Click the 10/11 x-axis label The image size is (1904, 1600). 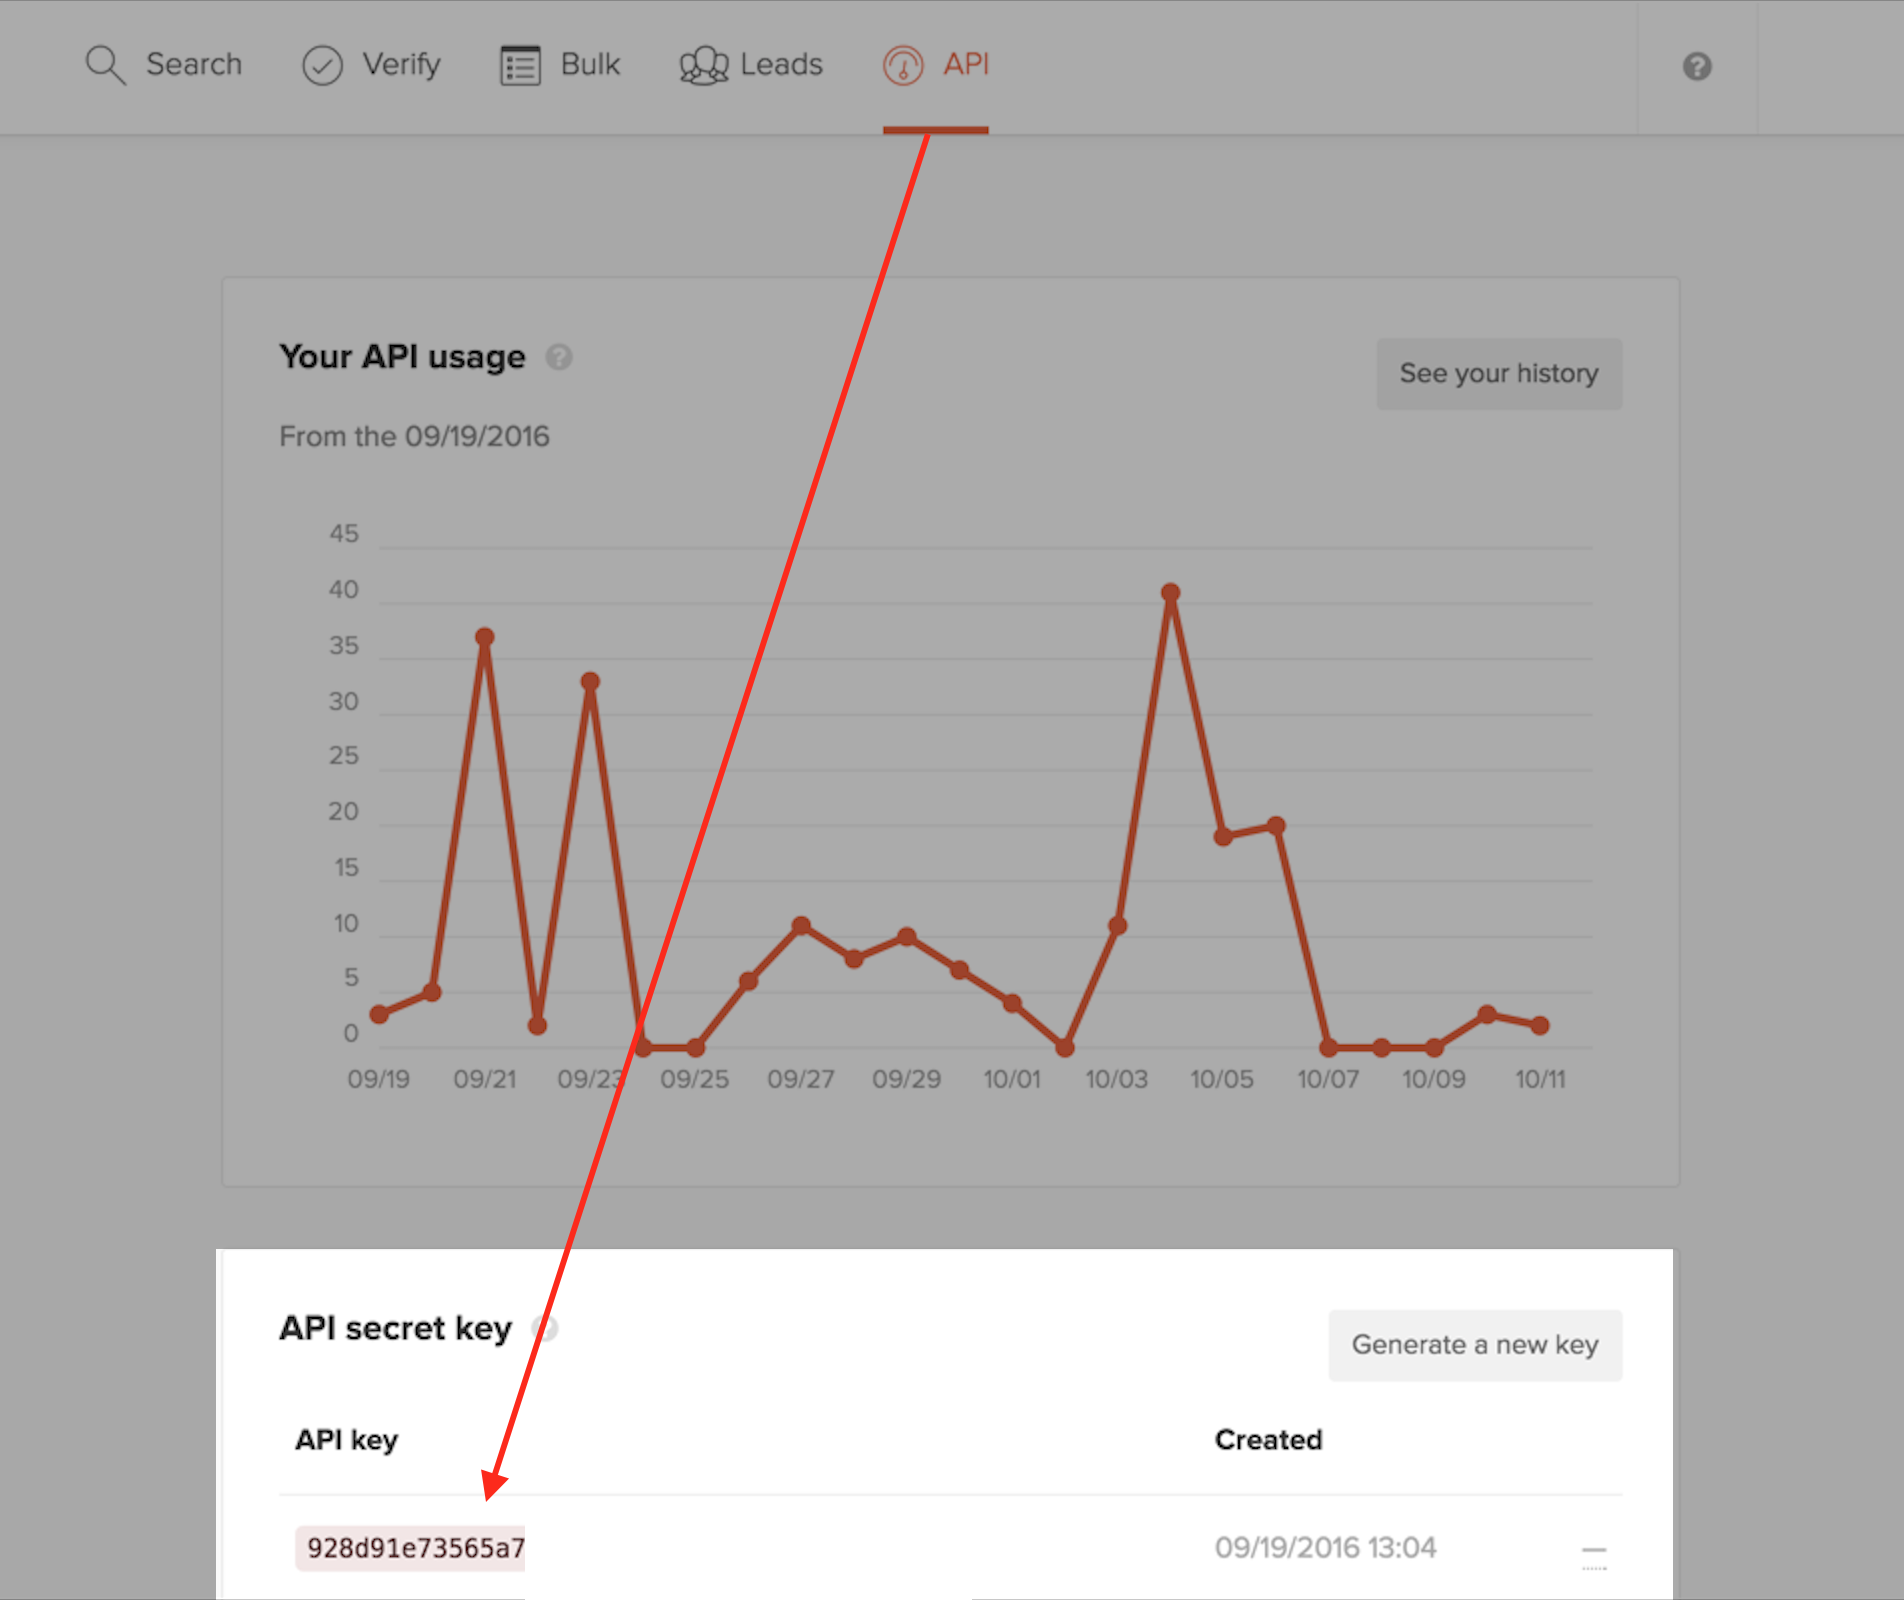(x=1540, y=1080)
